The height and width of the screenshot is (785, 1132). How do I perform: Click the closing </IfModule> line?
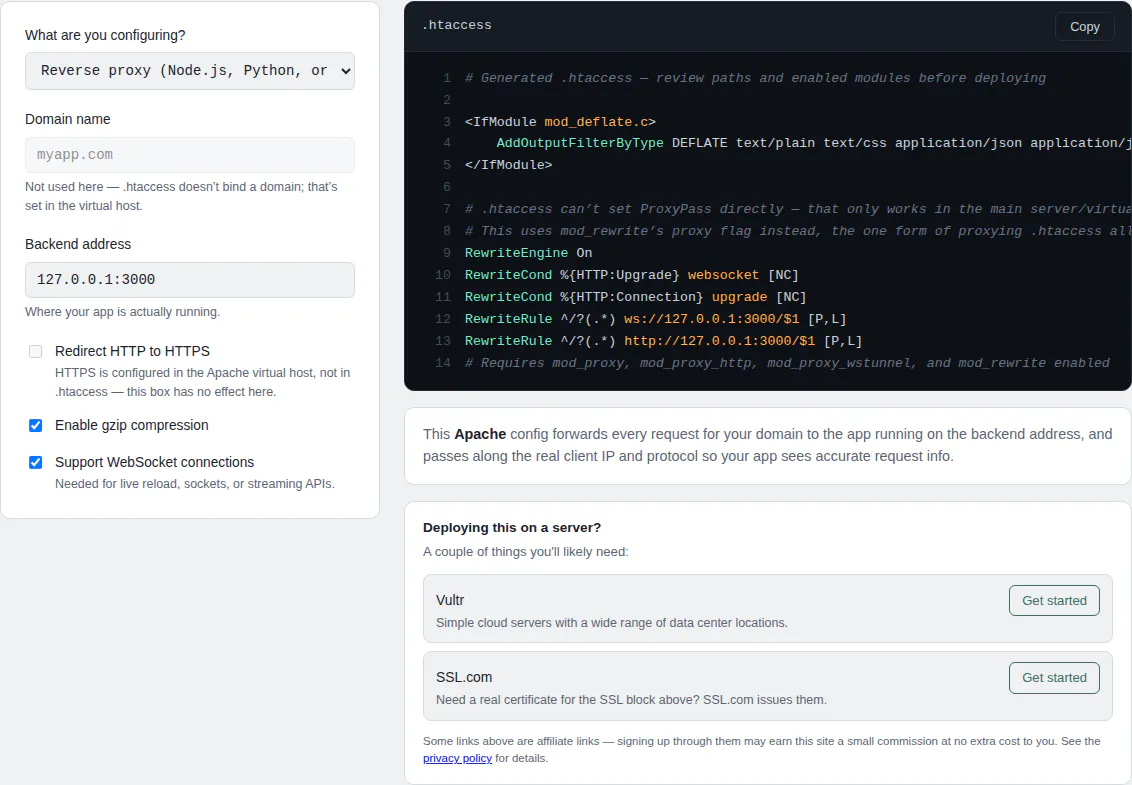(x=508, y=165)
